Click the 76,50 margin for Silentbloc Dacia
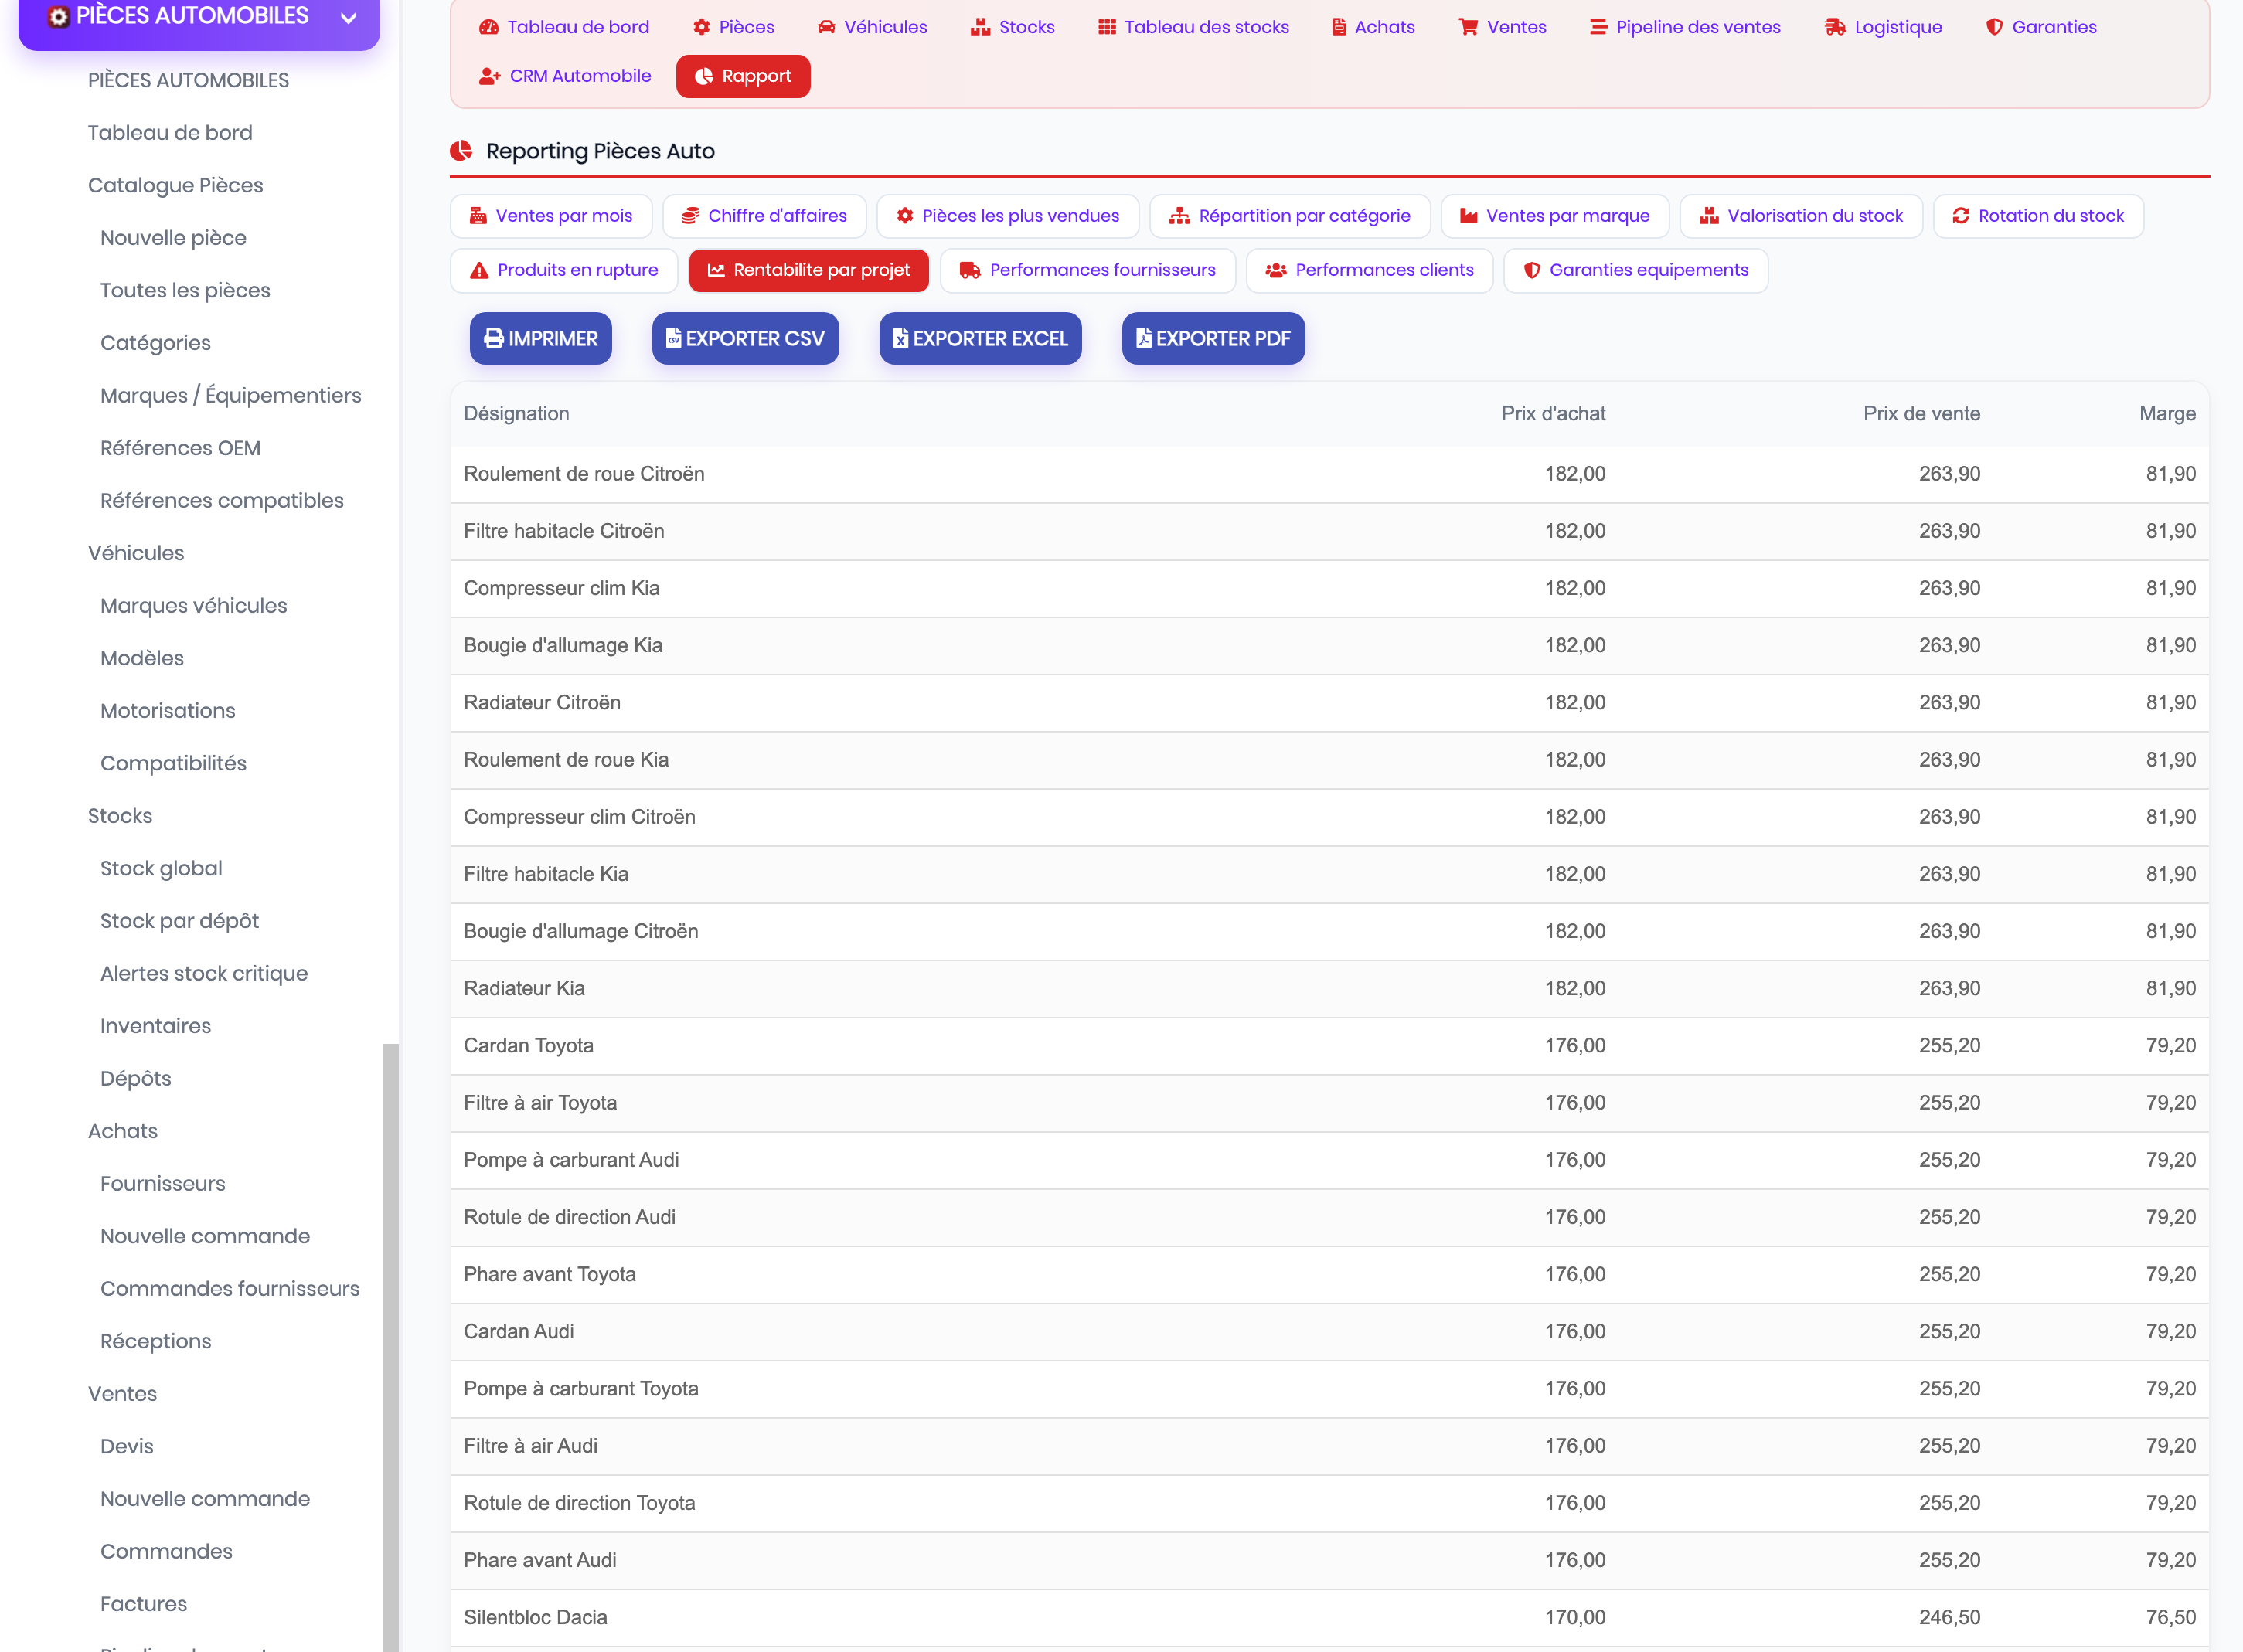The height and width of the screenshot is (1652, 2243). (2170, 1617)
